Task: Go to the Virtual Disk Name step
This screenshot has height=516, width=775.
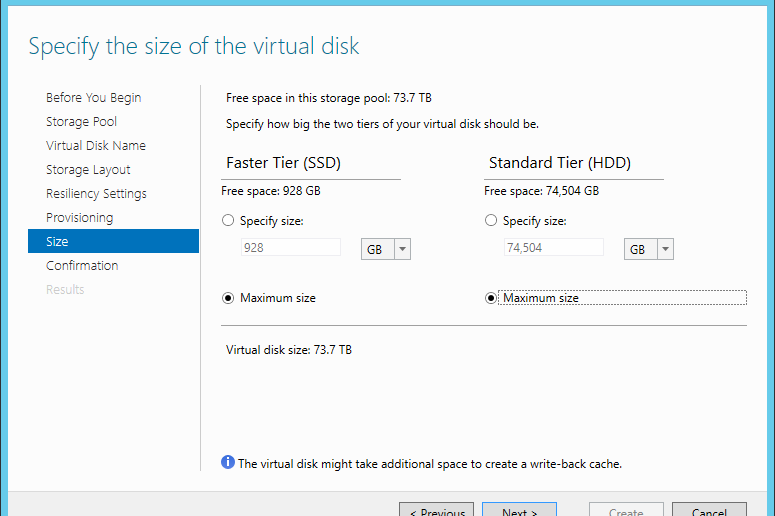Action: [x=96, y=146]
